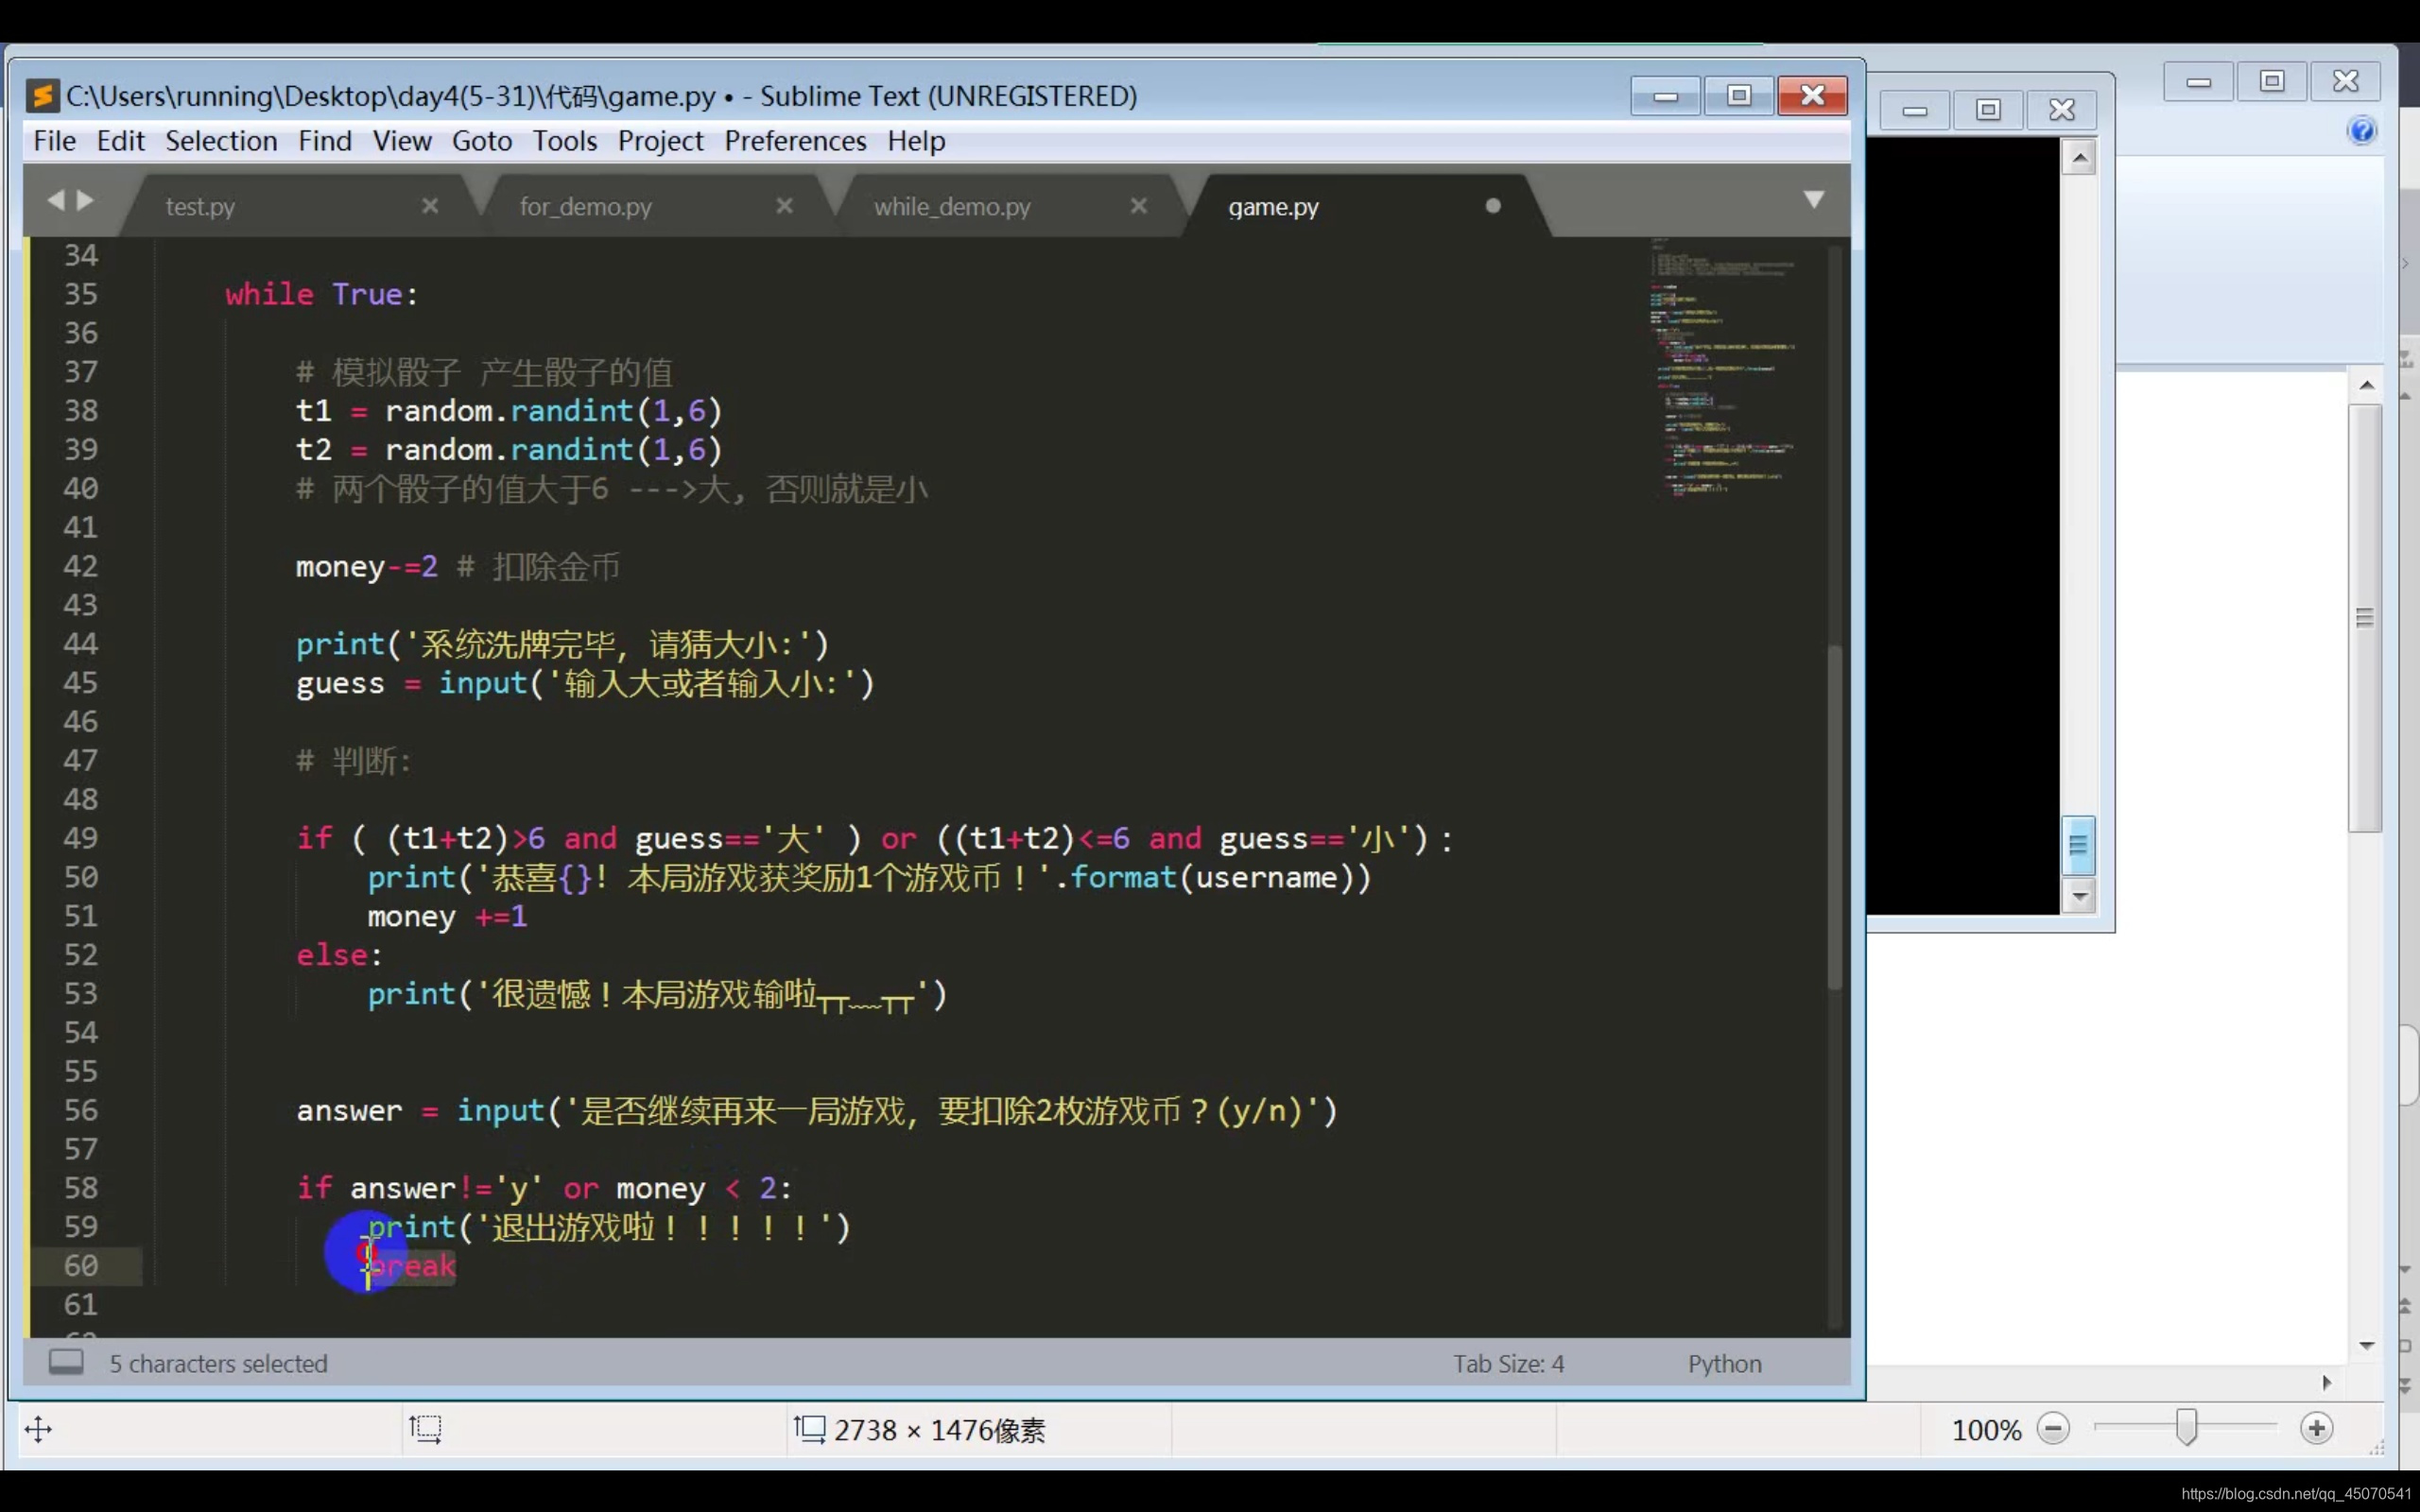The image size is (2420, 1512).
Task: Click the unsaved dot on game.py tab
Action: coord(1492,206)
